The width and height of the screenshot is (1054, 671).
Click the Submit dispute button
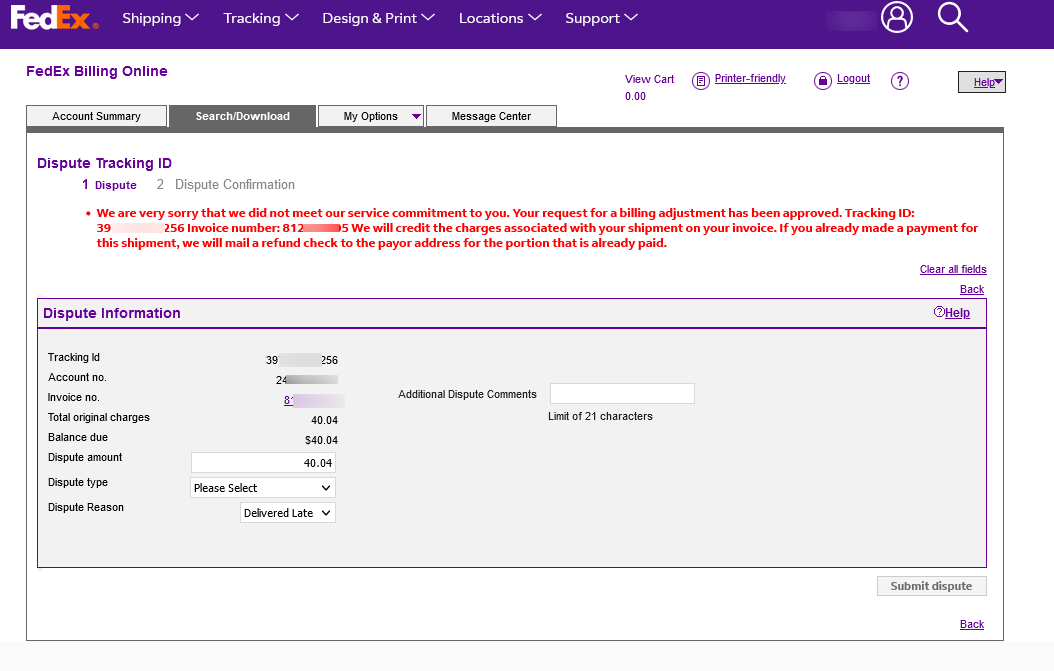[932, 586]
